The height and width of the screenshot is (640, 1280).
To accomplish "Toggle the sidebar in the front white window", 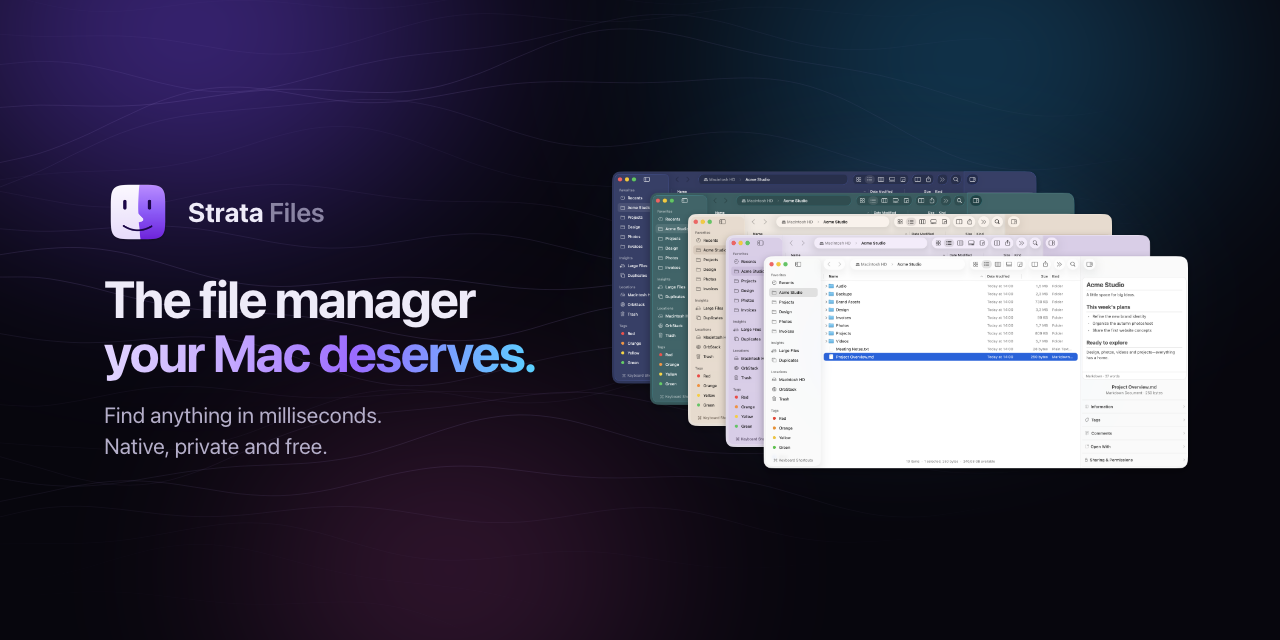I will 798,264.
